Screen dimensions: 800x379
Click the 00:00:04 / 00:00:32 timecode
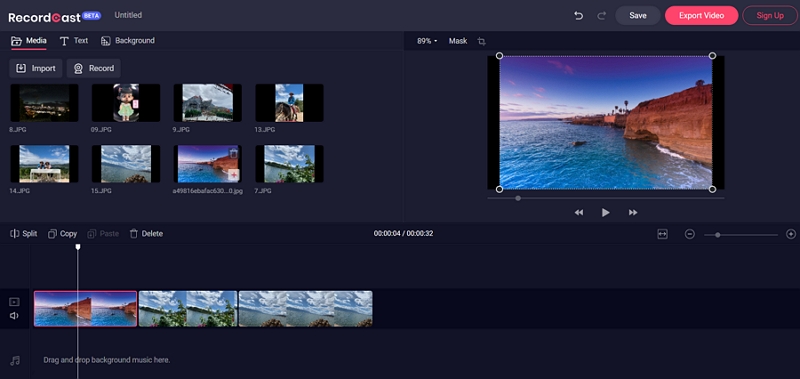point(403,234)
